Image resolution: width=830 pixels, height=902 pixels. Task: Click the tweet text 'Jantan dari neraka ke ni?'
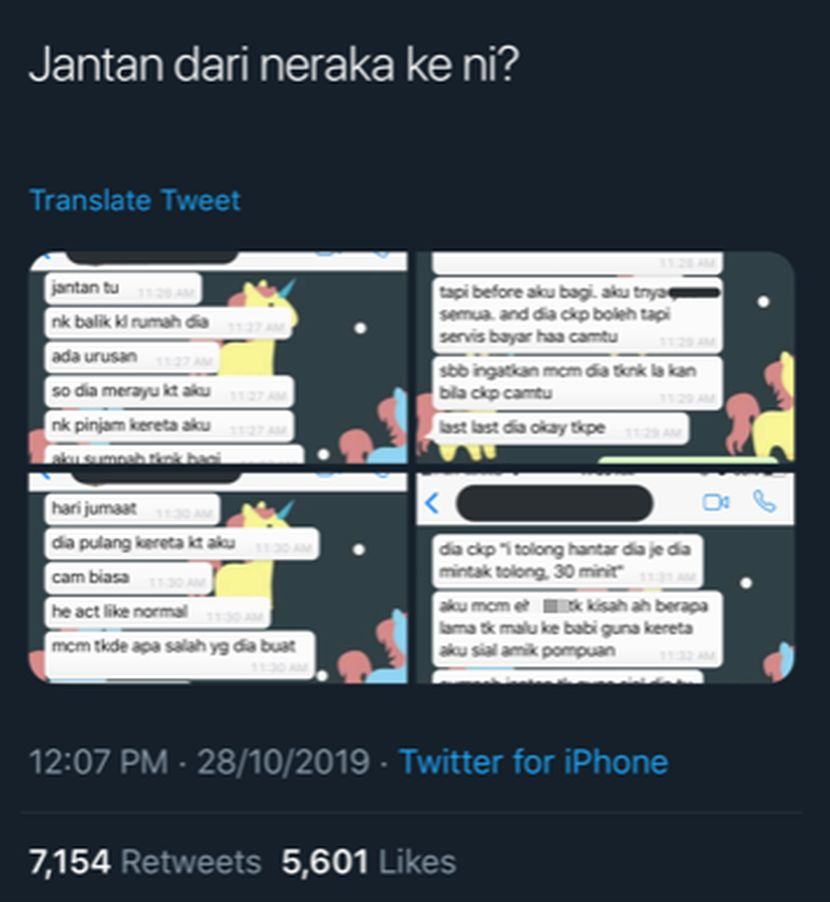tap(274, 64)
